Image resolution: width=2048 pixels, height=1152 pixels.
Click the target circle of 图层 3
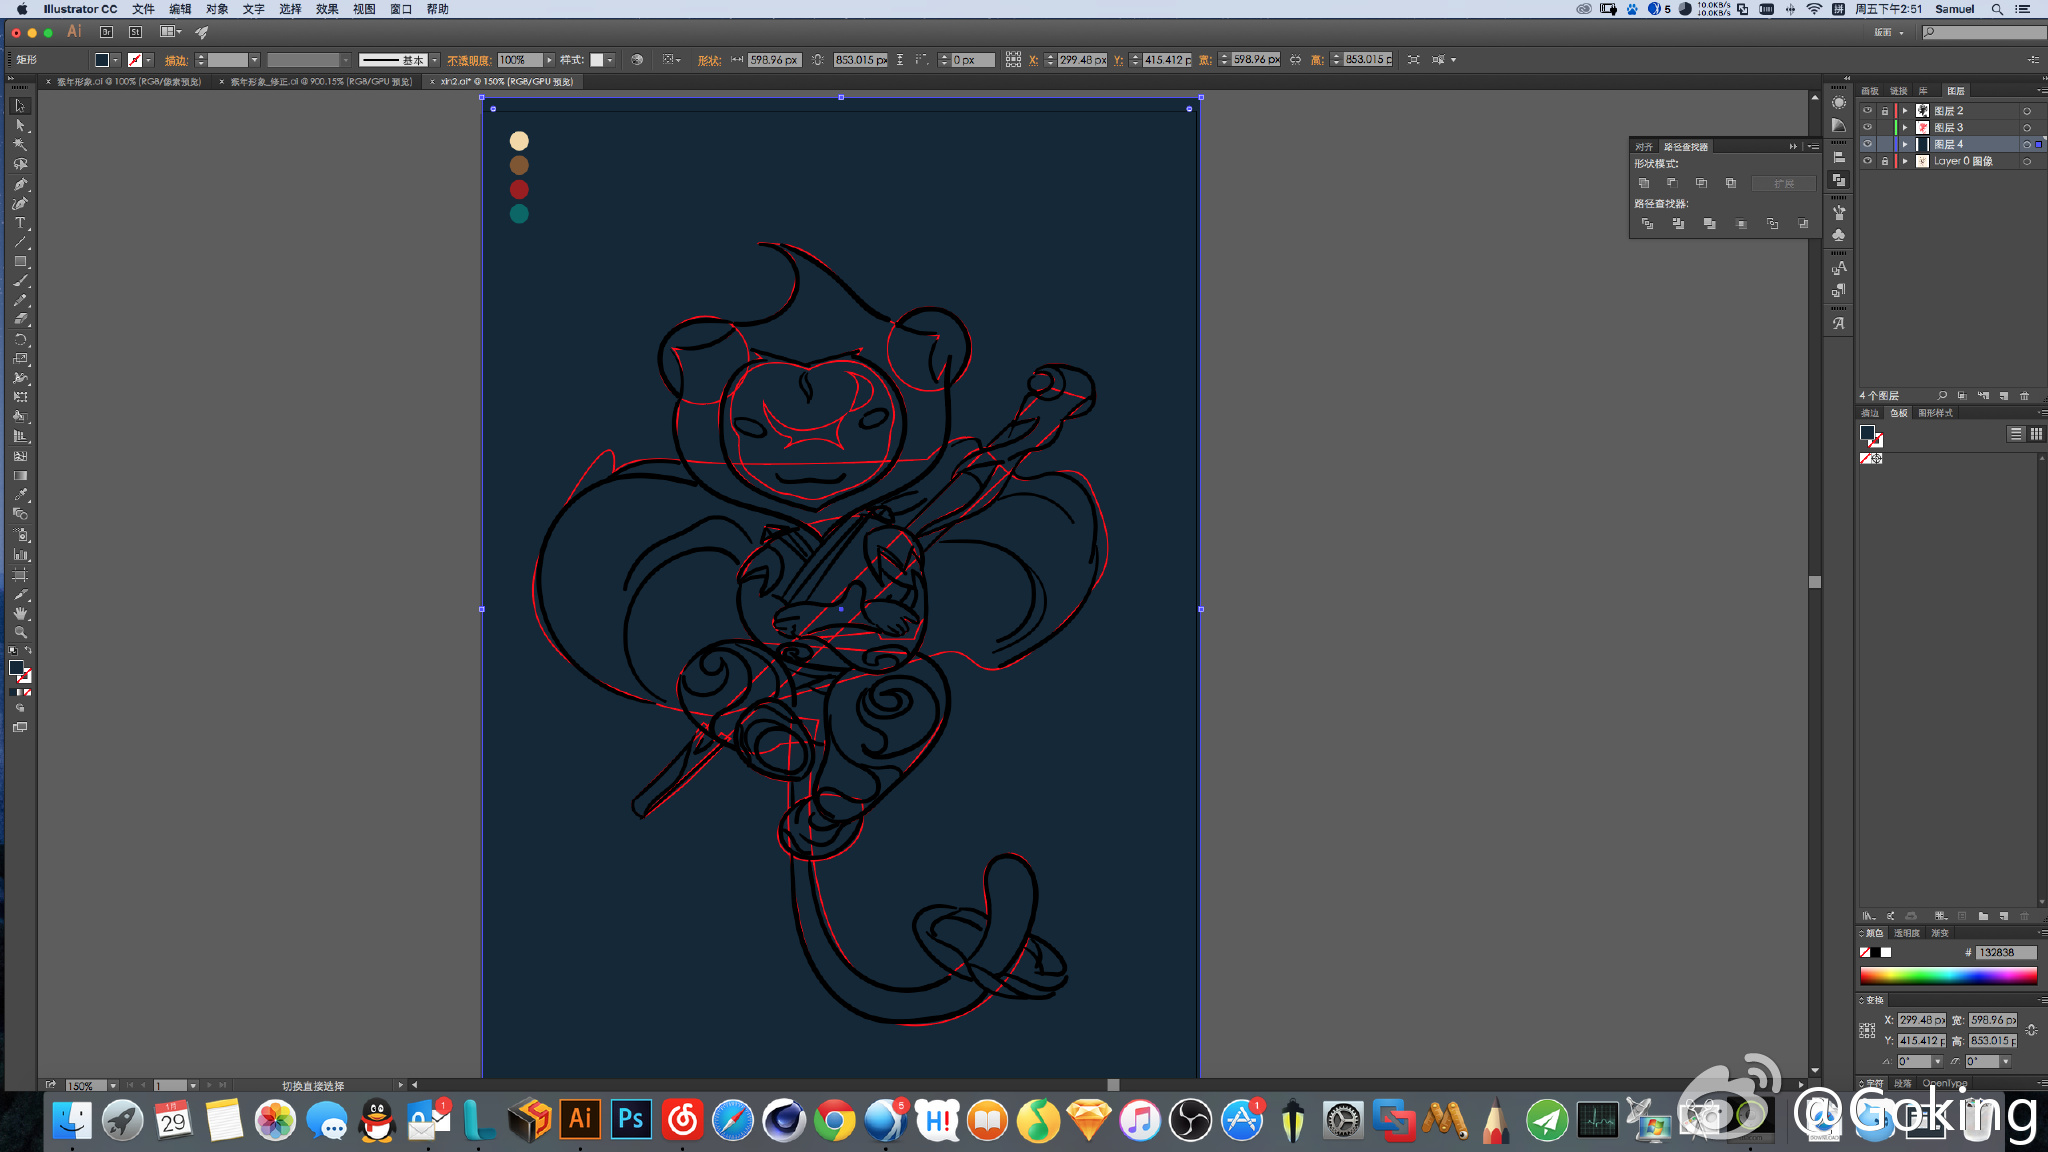coord(2027,128)
